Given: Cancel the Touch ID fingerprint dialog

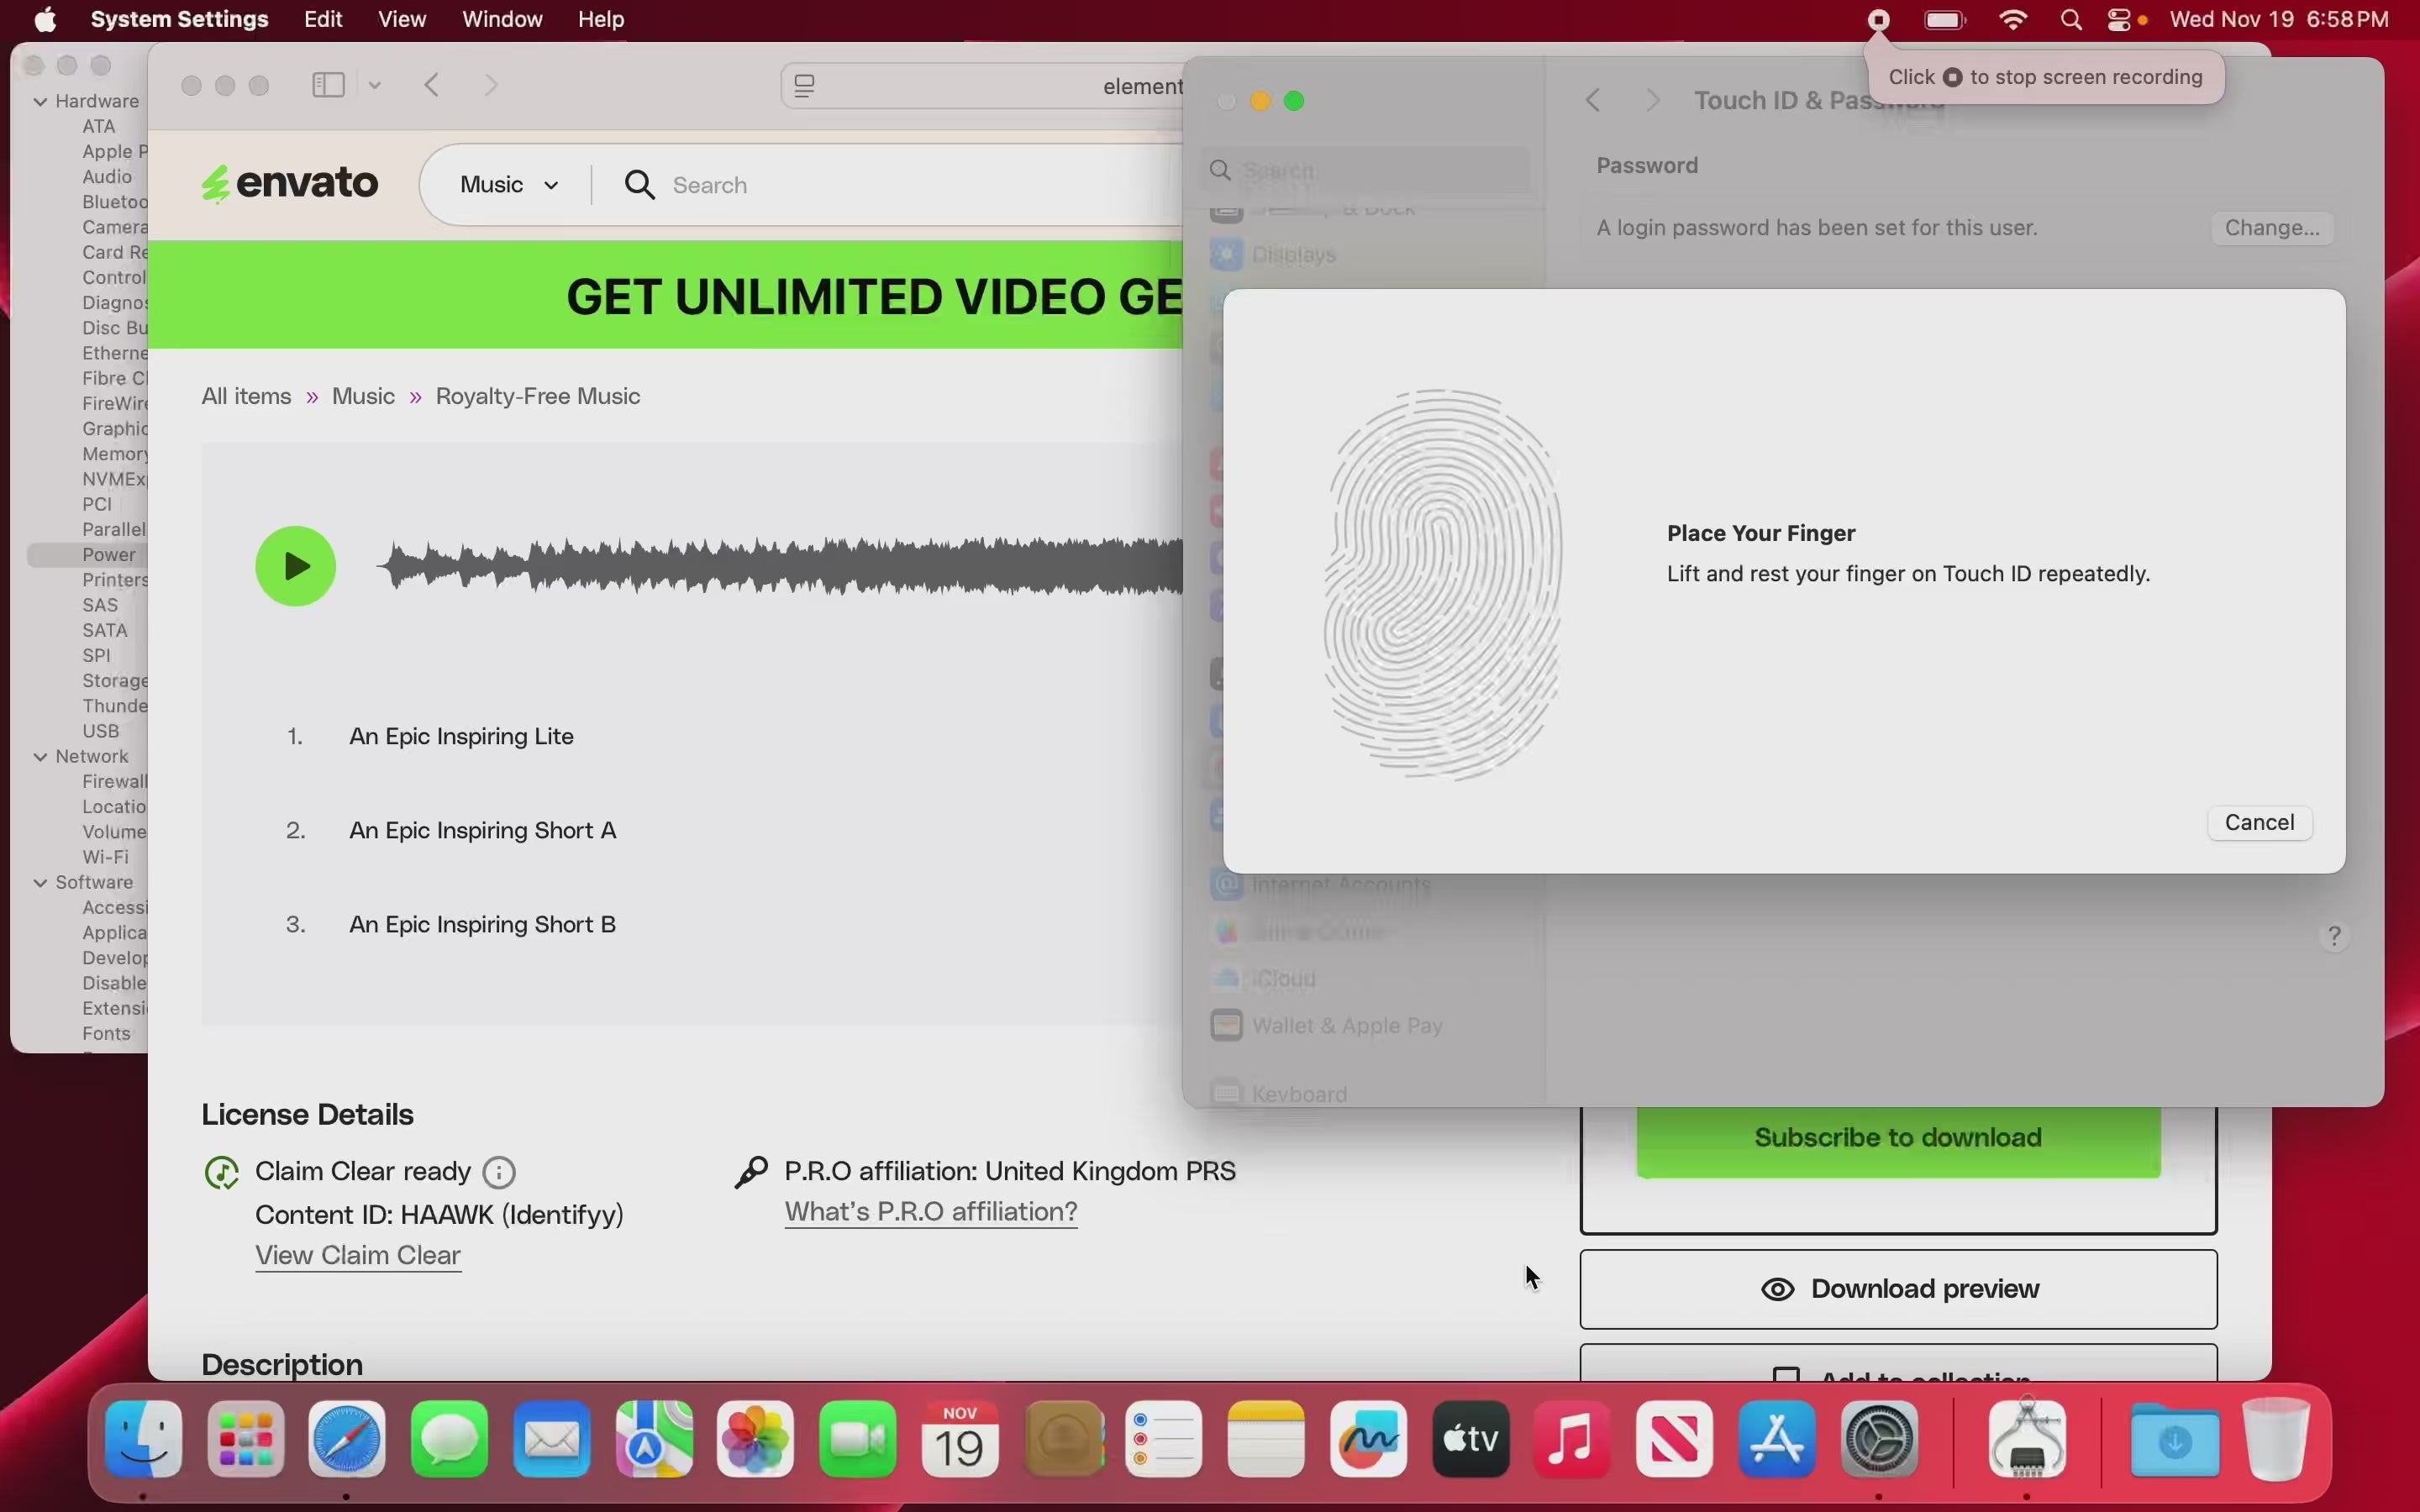Looking at the screenshot, I should [x=2259, y=823].
